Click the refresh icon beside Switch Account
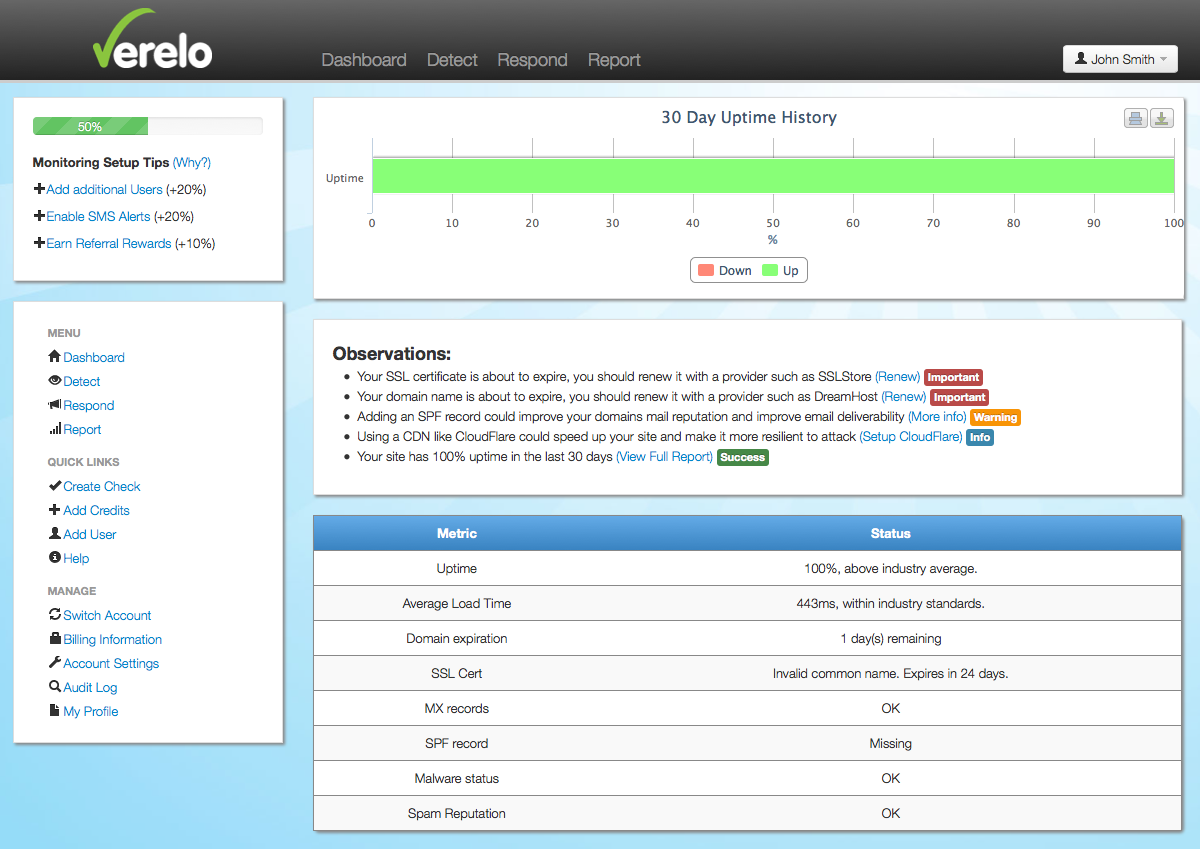The height and width of the screenshot is (849, 1200). 55,615
